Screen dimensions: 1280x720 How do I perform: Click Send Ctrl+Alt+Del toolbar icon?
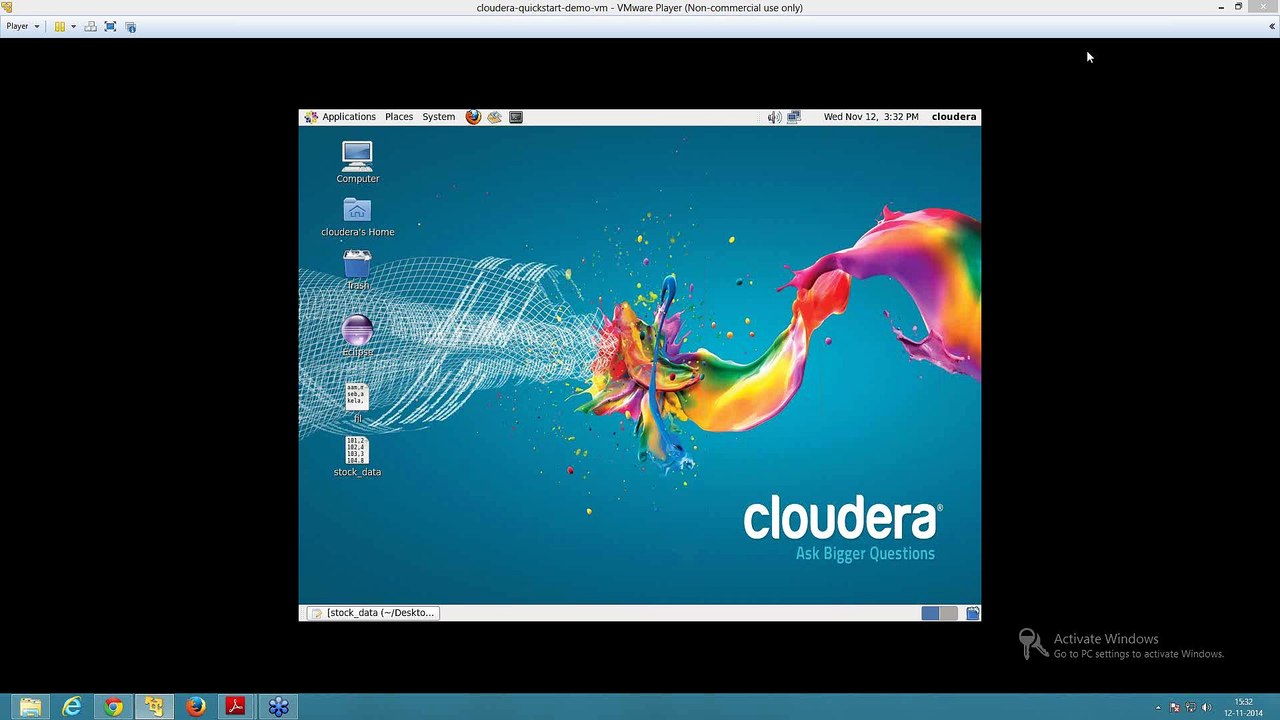91,26
